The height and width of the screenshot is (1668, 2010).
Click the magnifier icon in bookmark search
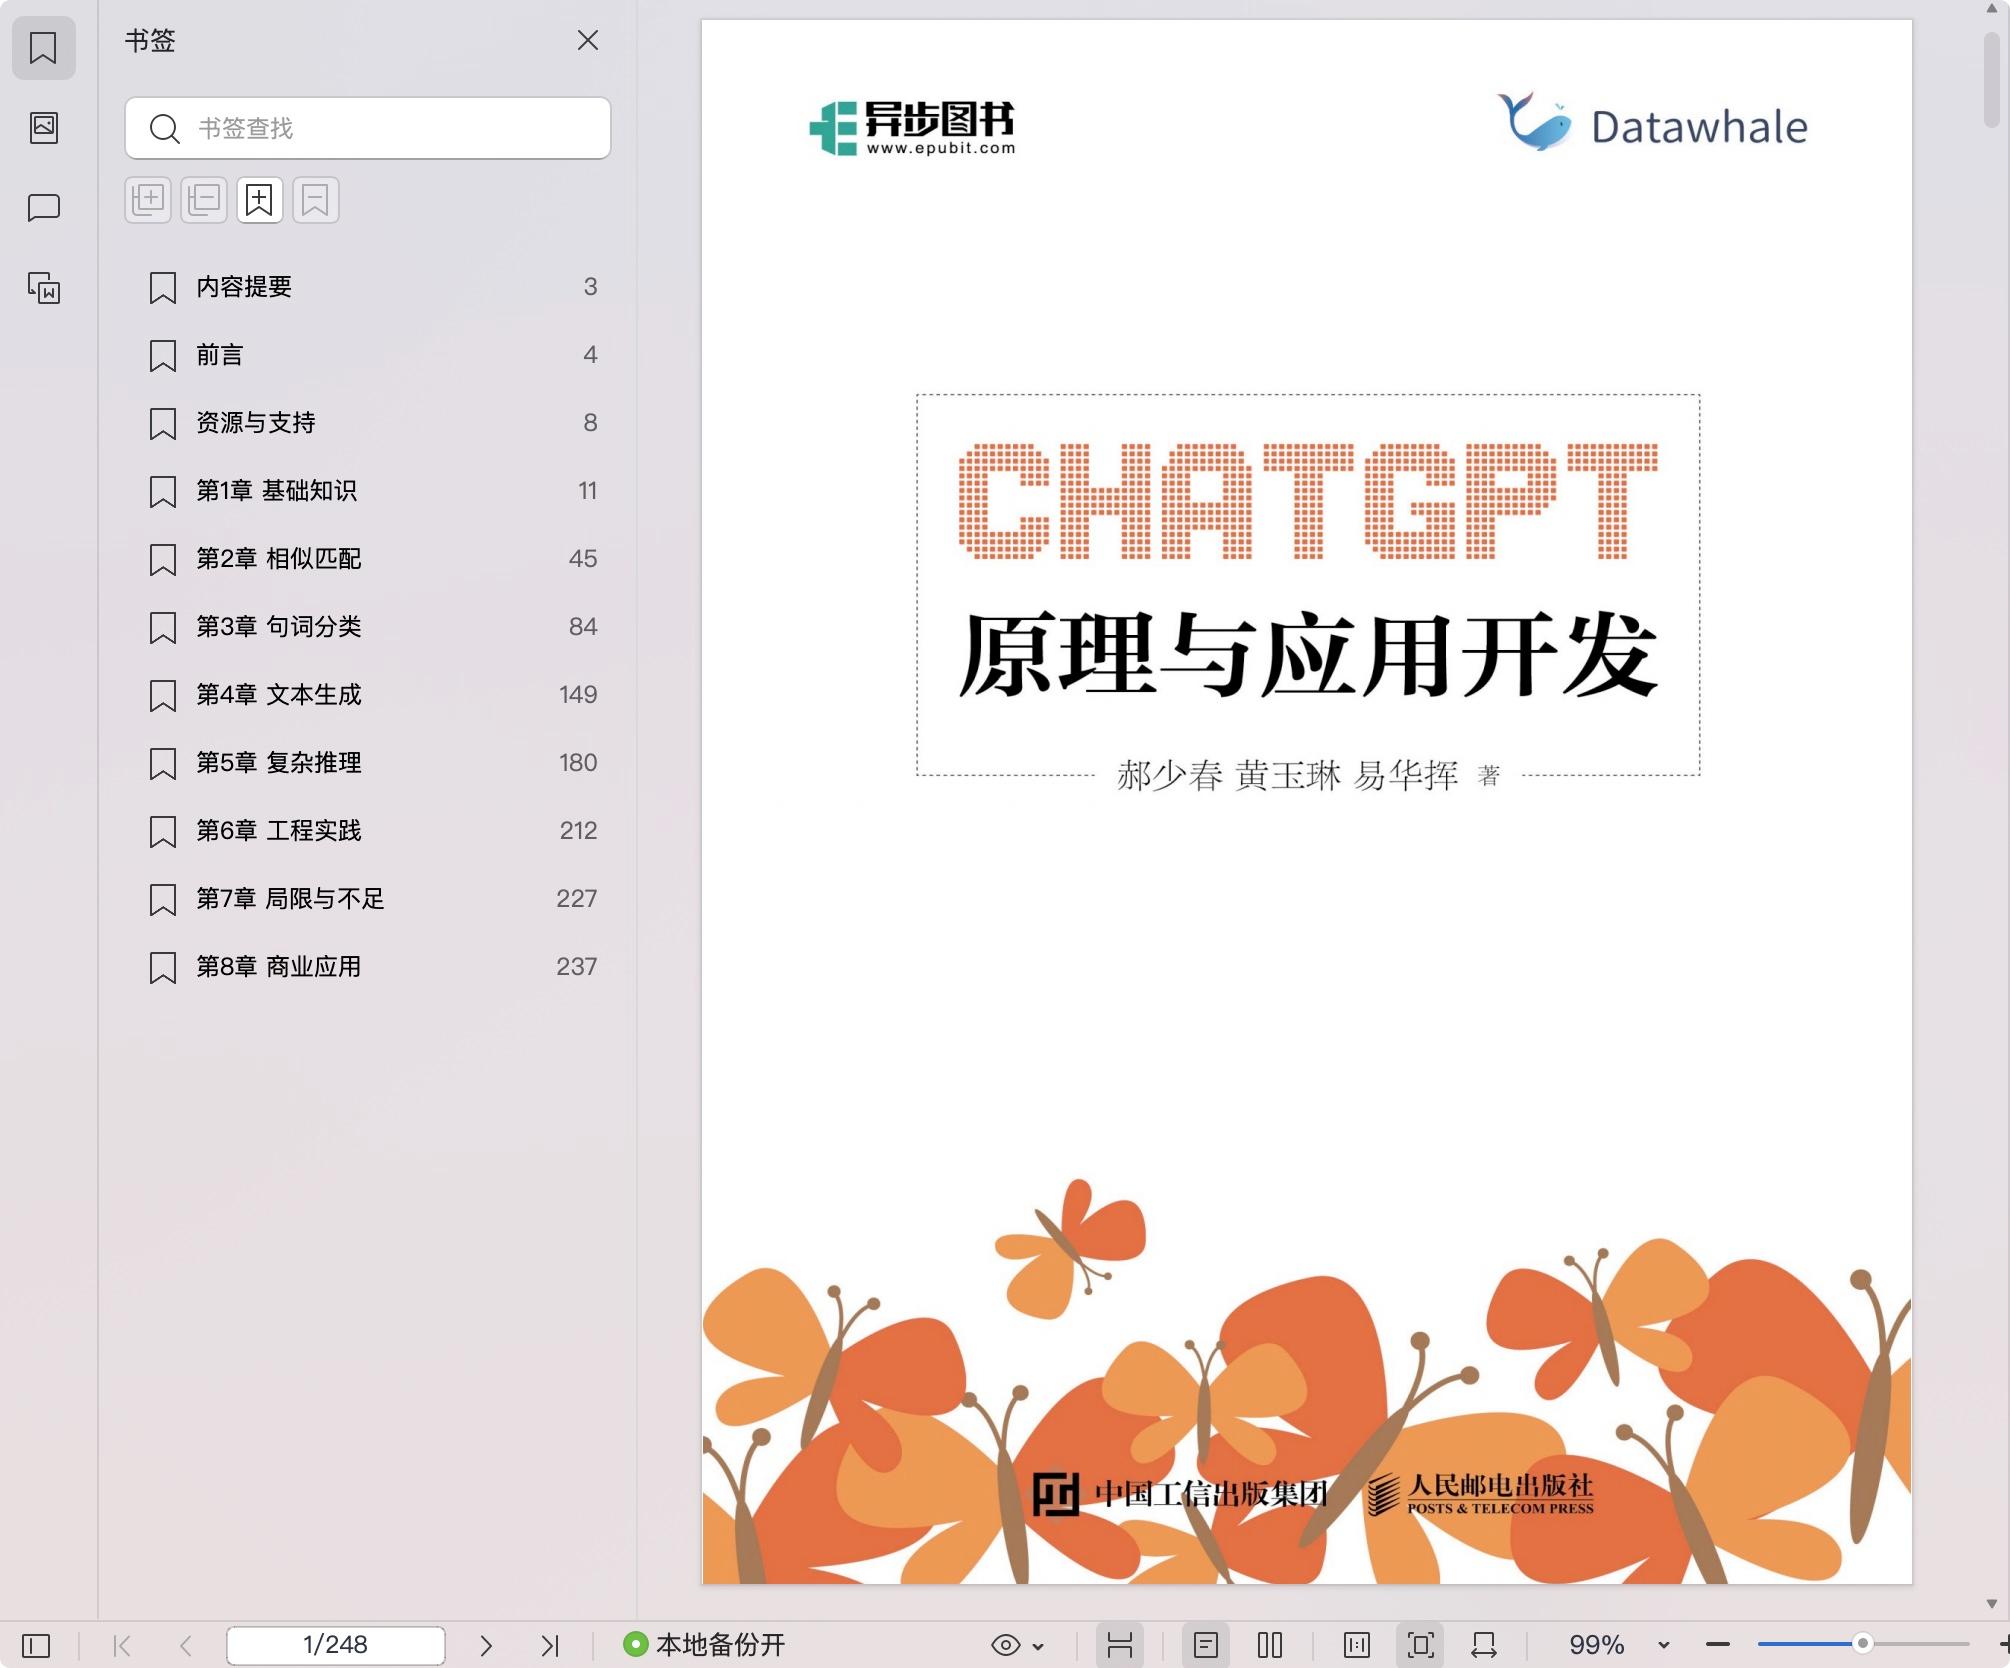point(164,128)
